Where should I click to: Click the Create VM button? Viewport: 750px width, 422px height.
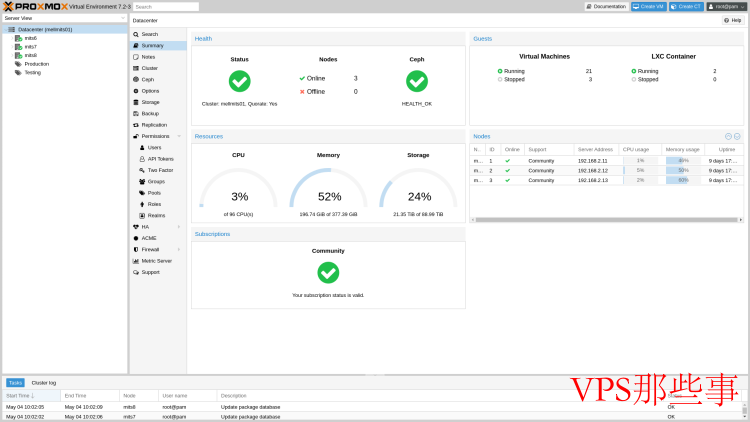coord(649,7)
